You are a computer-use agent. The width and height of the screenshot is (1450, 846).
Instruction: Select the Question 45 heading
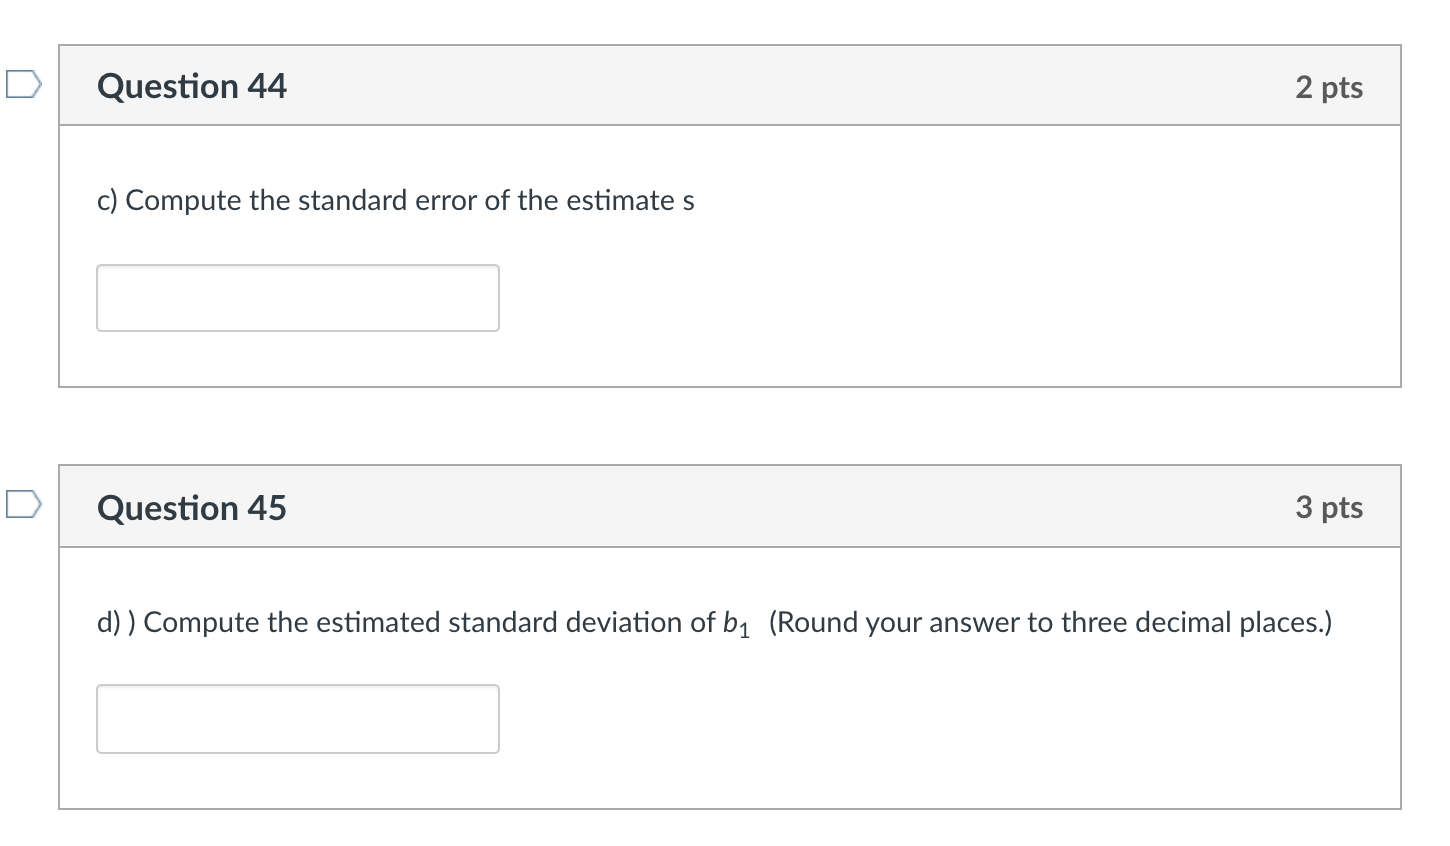(192, 508)
